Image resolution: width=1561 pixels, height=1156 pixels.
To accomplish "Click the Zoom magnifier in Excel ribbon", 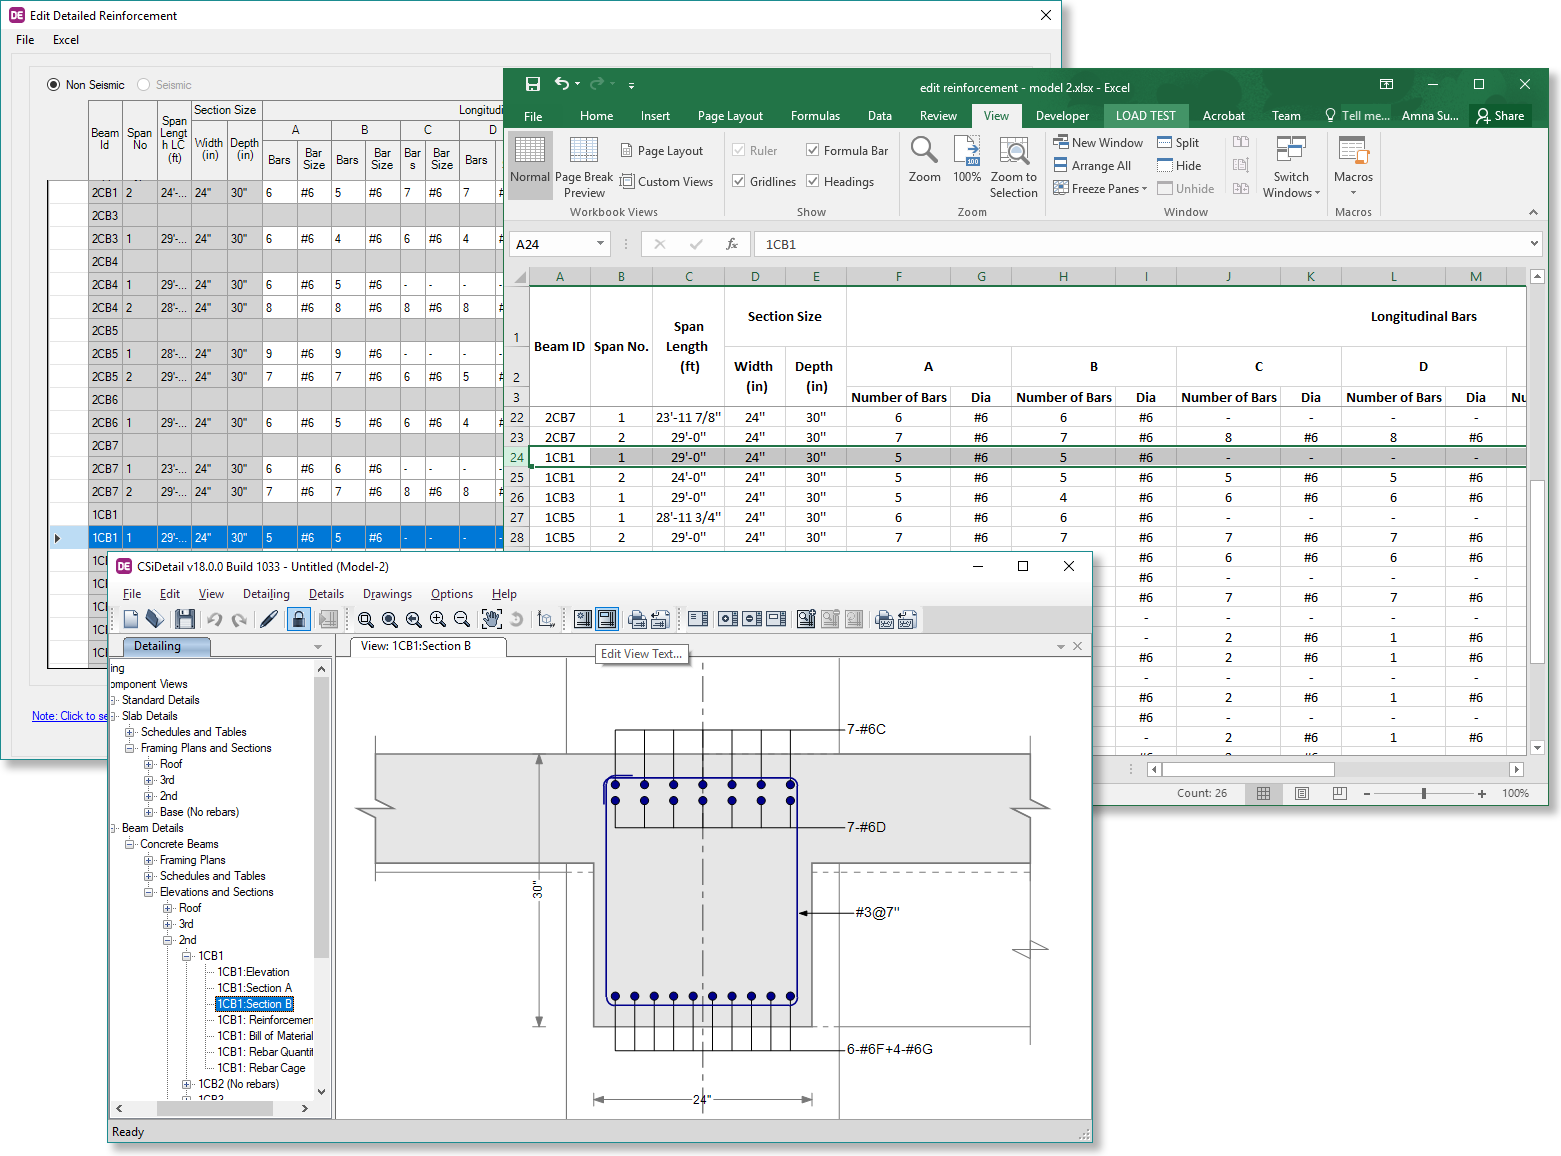I will coord(924,160).
